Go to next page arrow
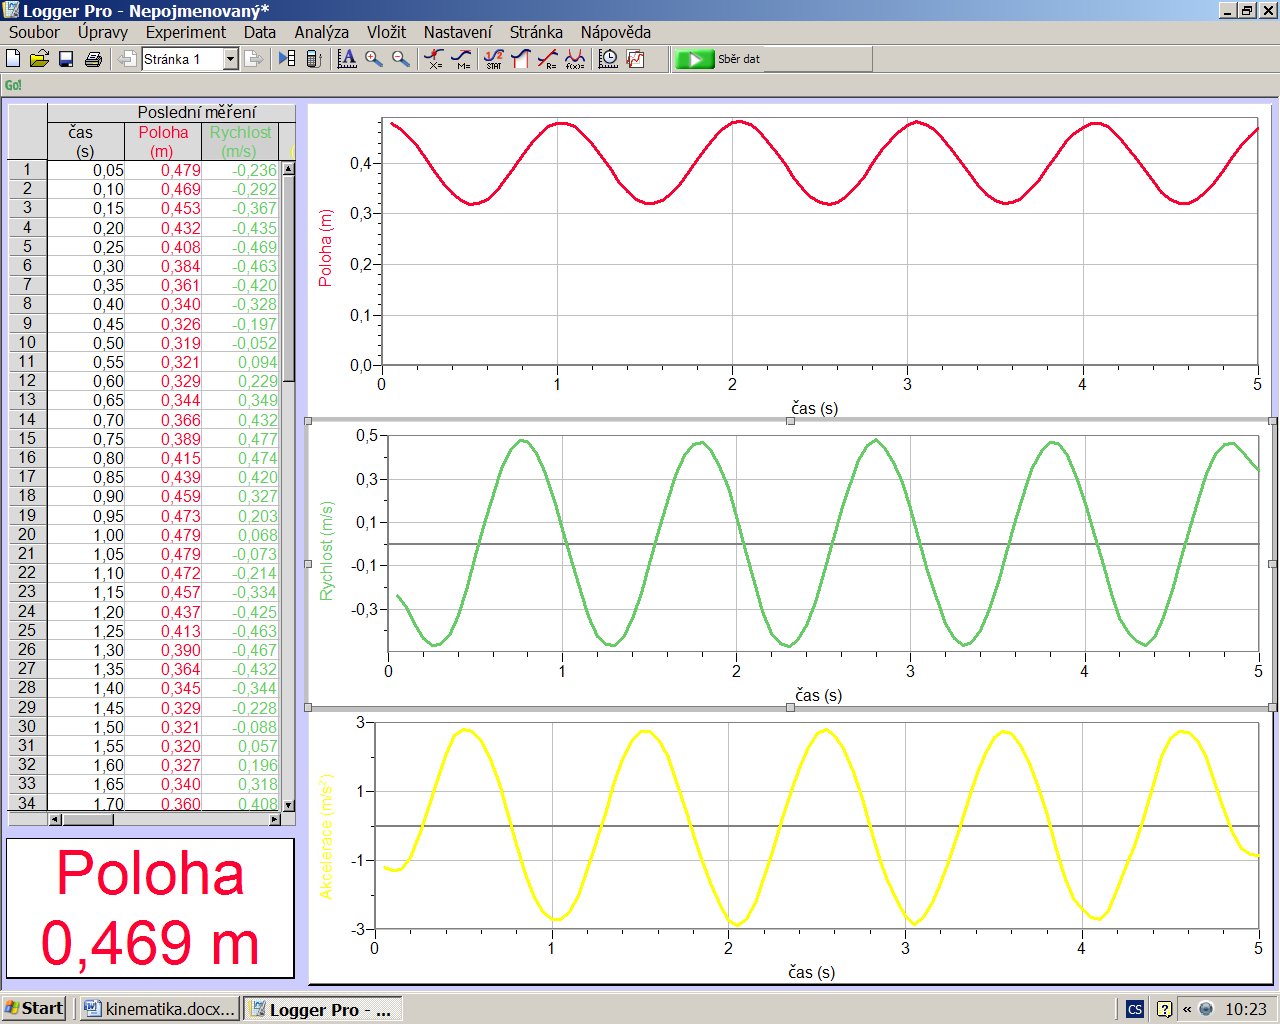 click(254, 59)
